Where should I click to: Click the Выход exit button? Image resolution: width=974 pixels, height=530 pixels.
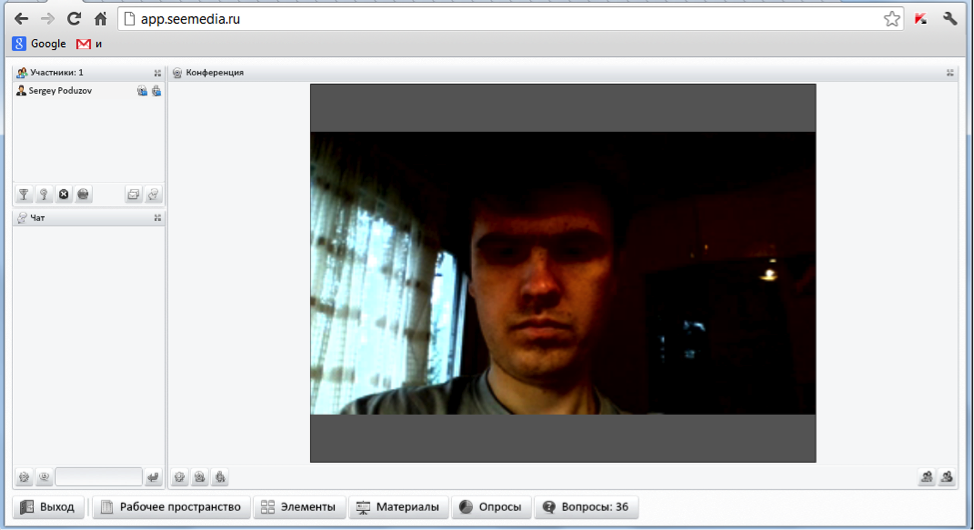pyautogui.click(x=48, y=507)
